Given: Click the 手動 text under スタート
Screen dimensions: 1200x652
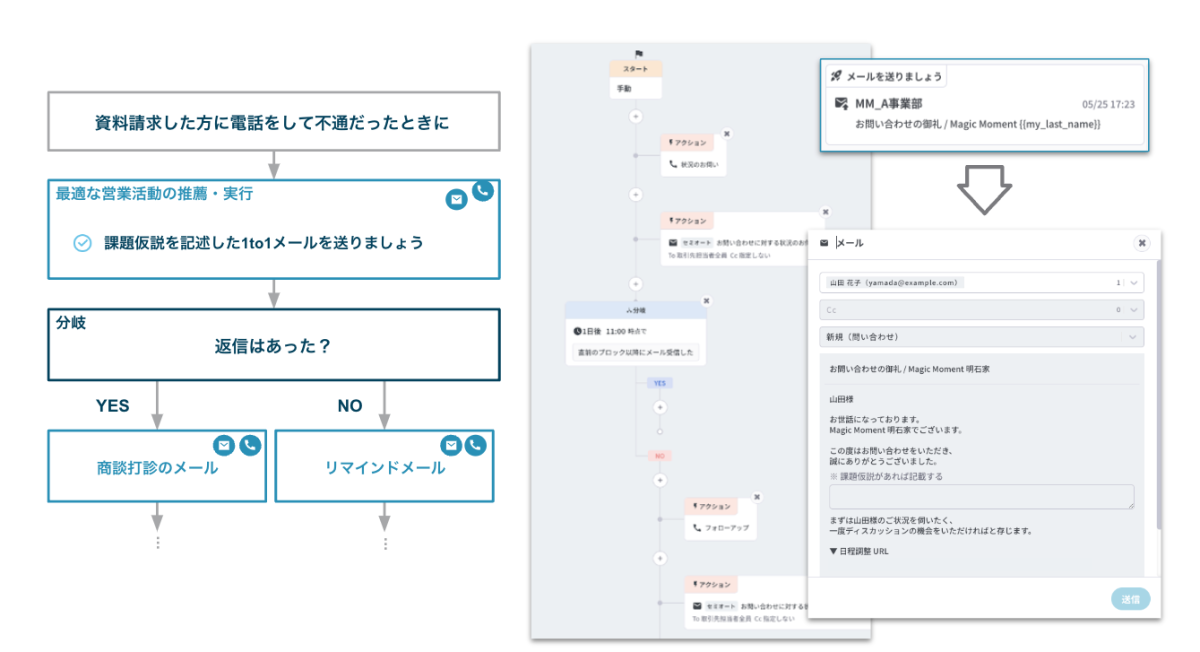Looking at the screenshot, I should 624,88.
